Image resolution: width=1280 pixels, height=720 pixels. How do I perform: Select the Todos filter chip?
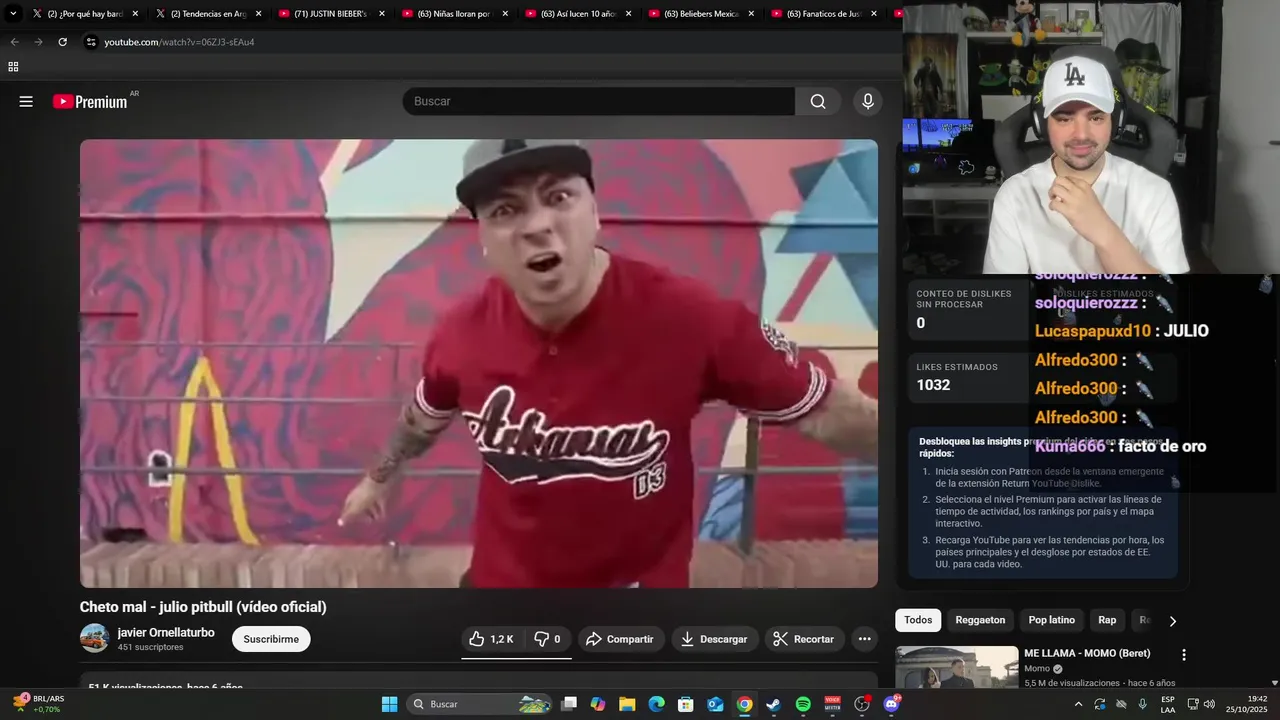point(918,620)
